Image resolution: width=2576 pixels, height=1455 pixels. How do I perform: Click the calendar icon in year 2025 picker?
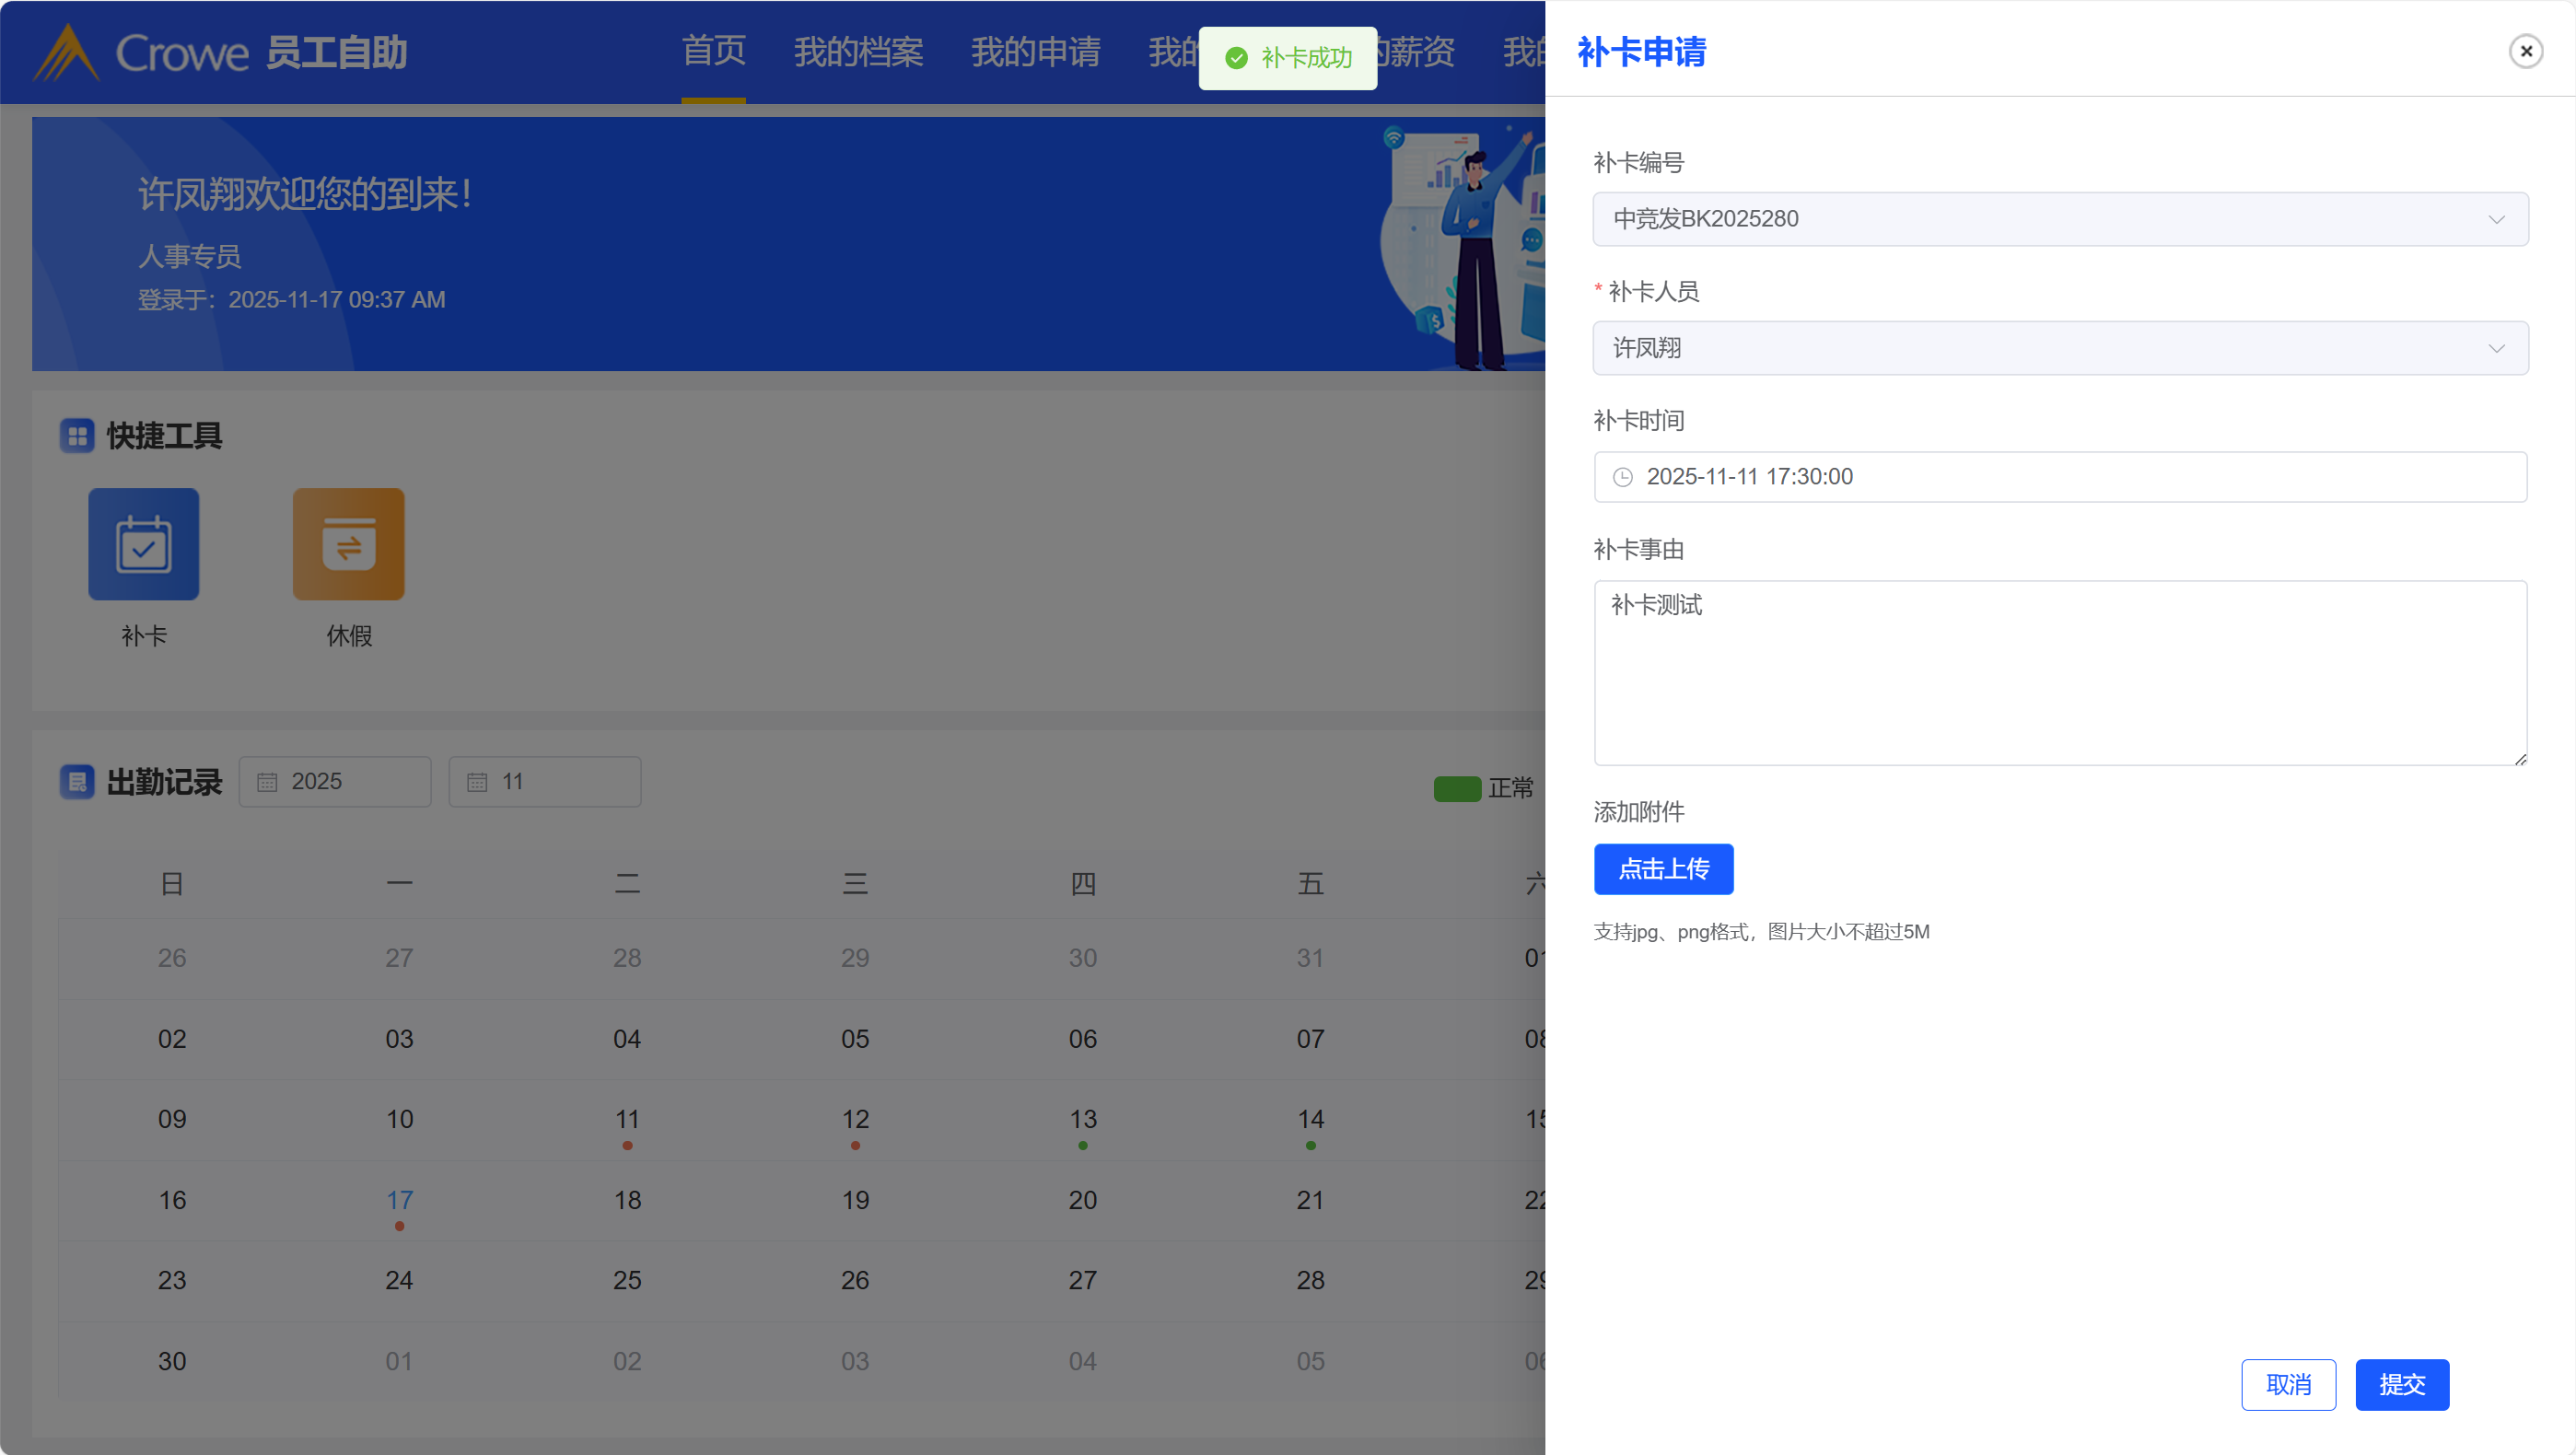click(267, 782)
